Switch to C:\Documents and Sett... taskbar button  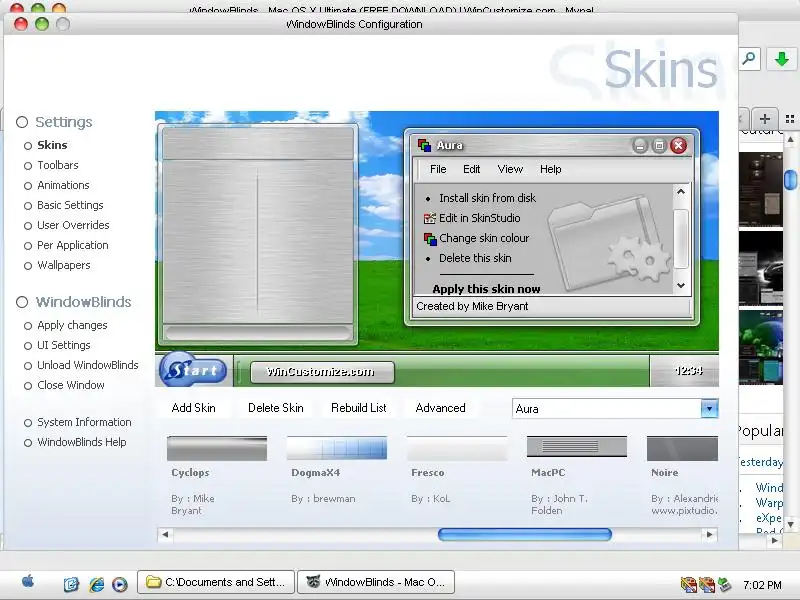(x=216, y=582)
